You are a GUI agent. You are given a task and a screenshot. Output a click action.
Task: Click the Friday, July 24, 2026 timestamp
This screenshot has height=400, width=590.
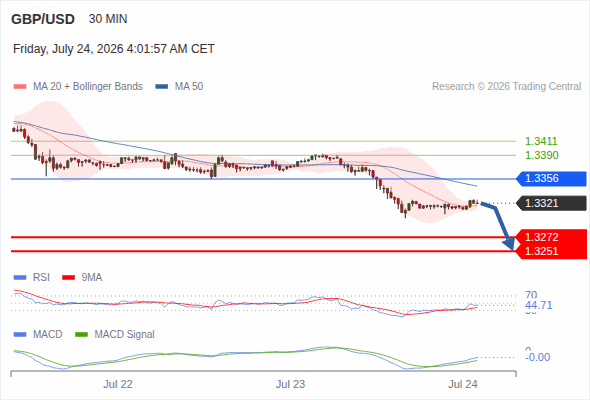coord(114,49)
